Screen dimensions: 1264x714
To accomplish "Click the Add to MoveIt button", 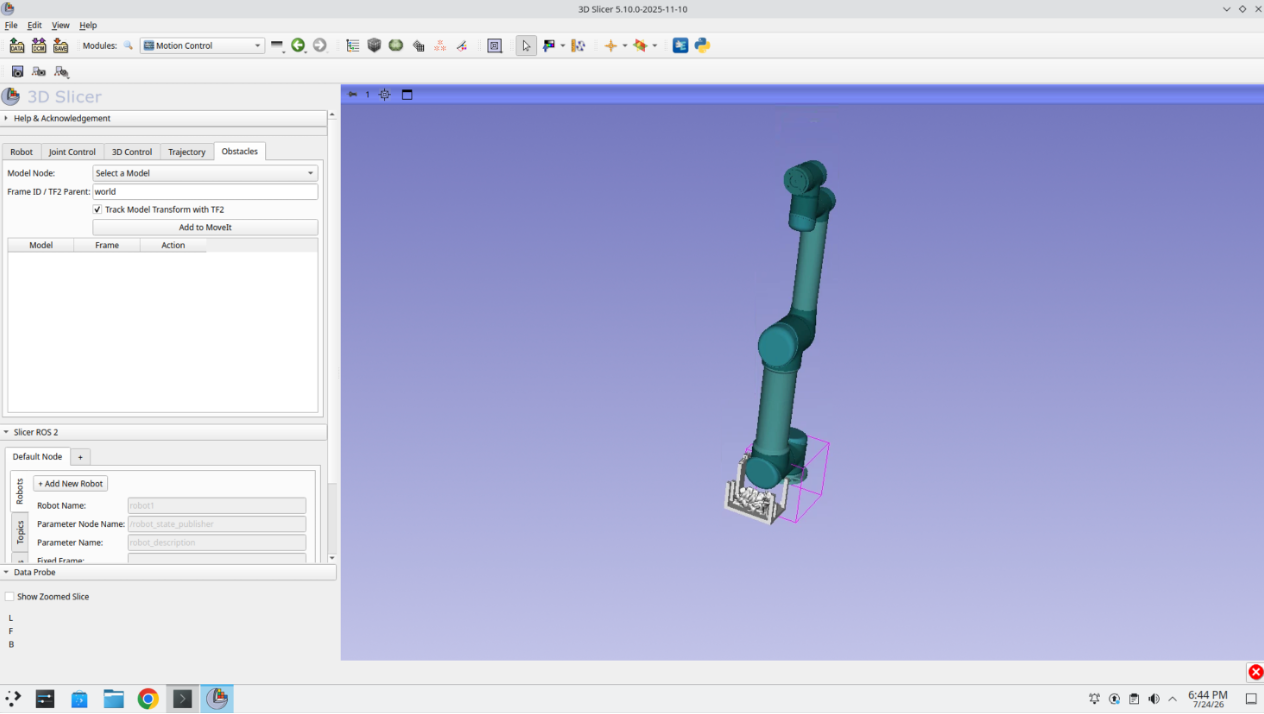I will tap(205, 227).
